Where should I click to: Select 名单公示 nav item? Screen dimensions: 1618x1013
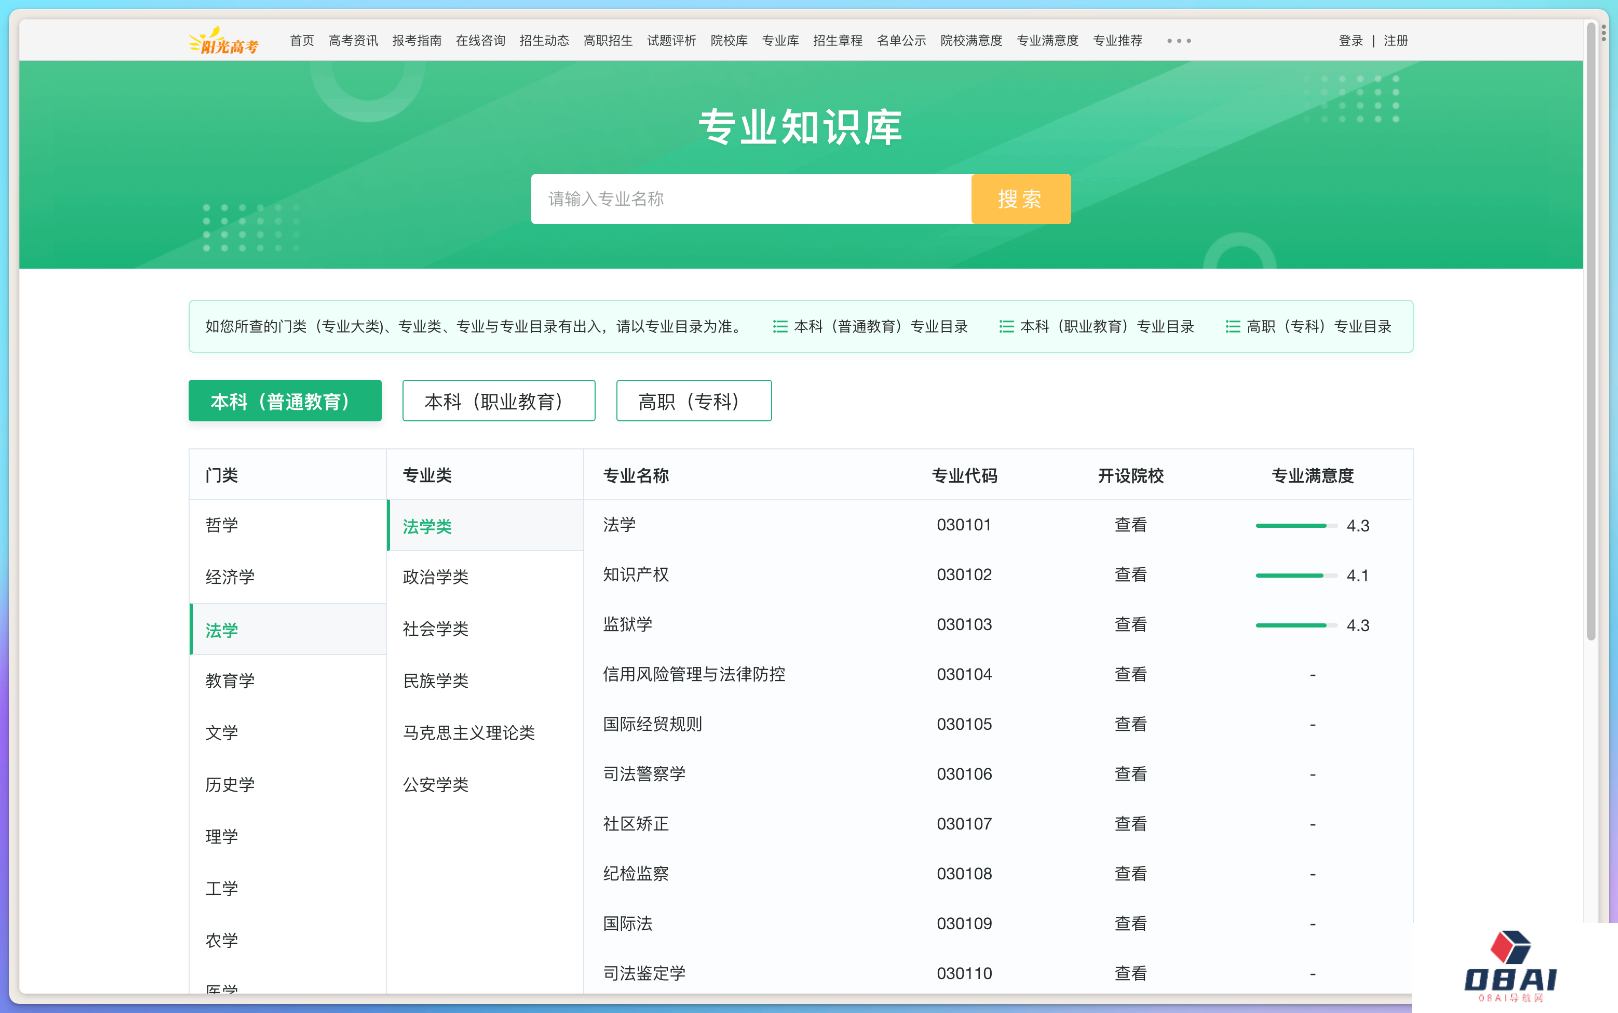click(x=902, y=41)
